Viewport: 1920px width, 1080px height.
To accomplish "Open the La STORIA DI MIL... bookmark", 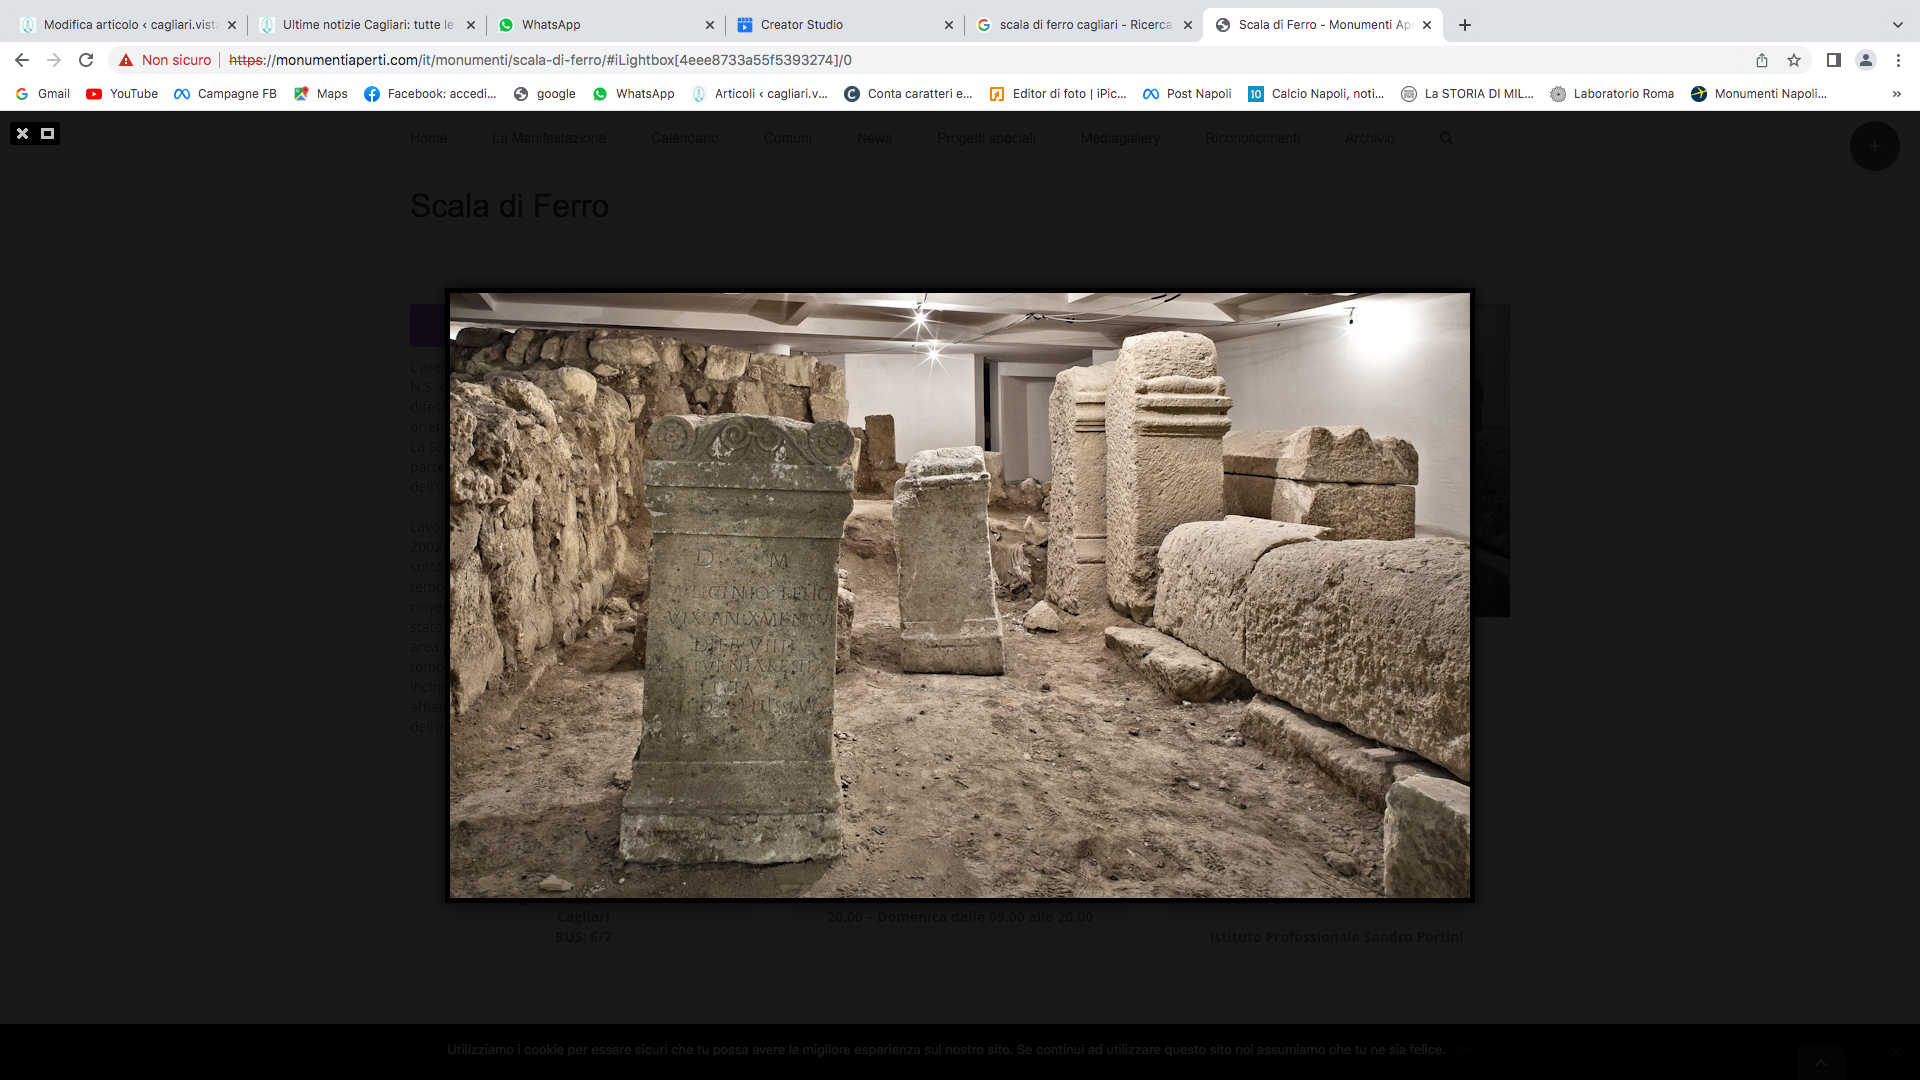I will tap(1467, 94).
